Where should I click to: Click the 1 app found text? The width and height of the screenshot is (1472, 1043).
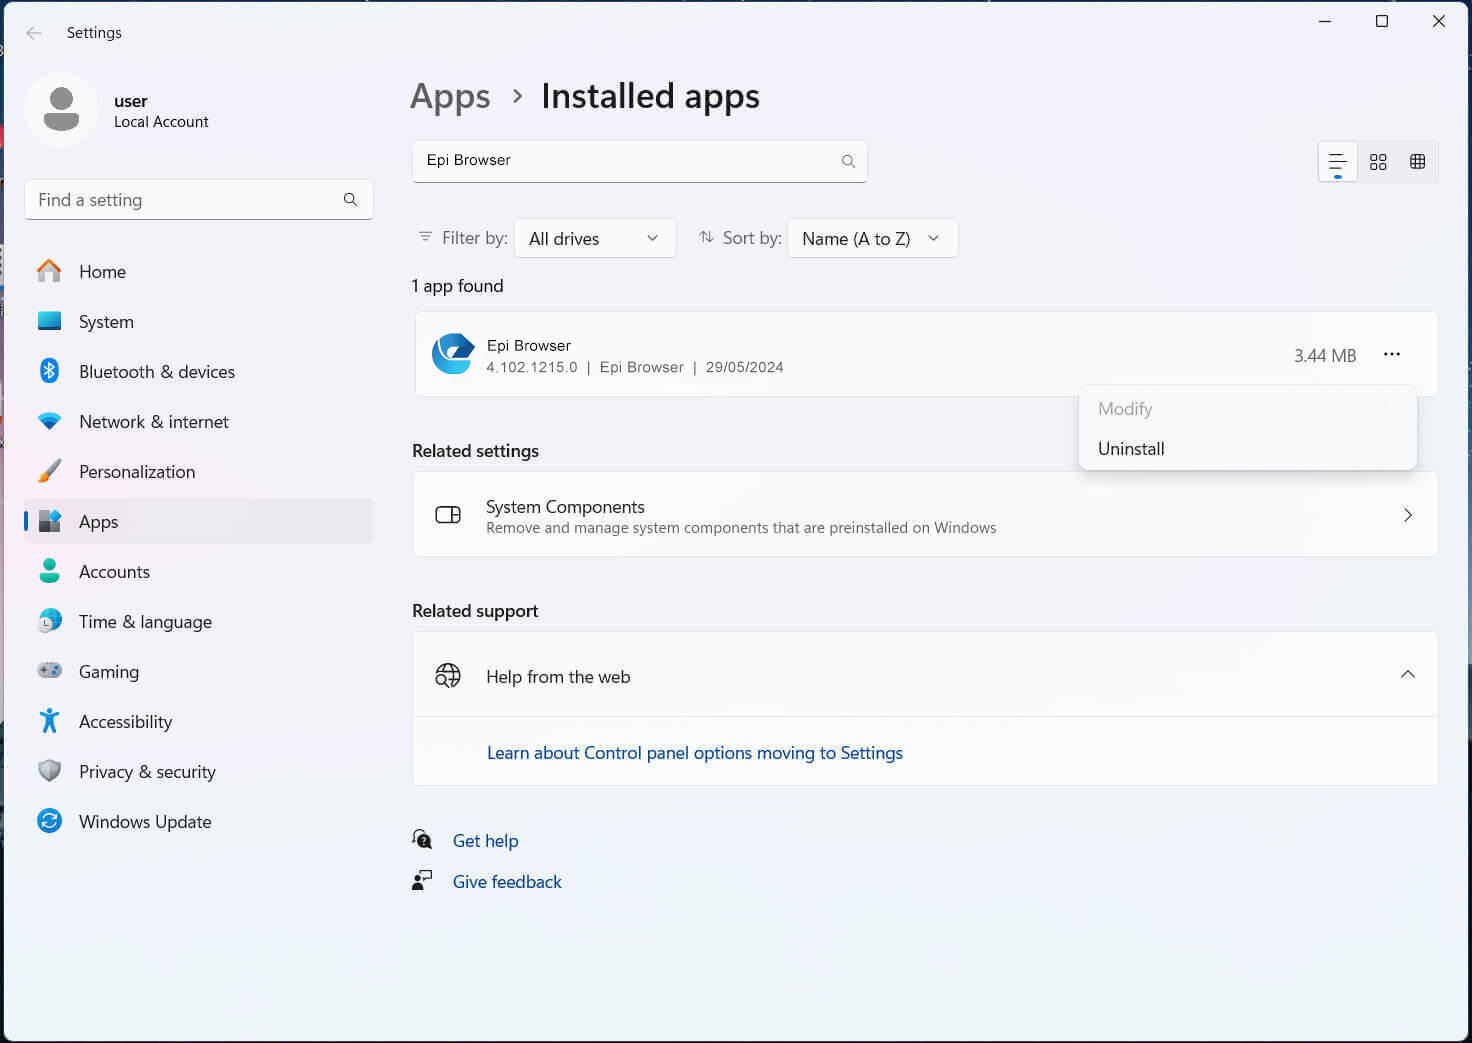point(457,286)
